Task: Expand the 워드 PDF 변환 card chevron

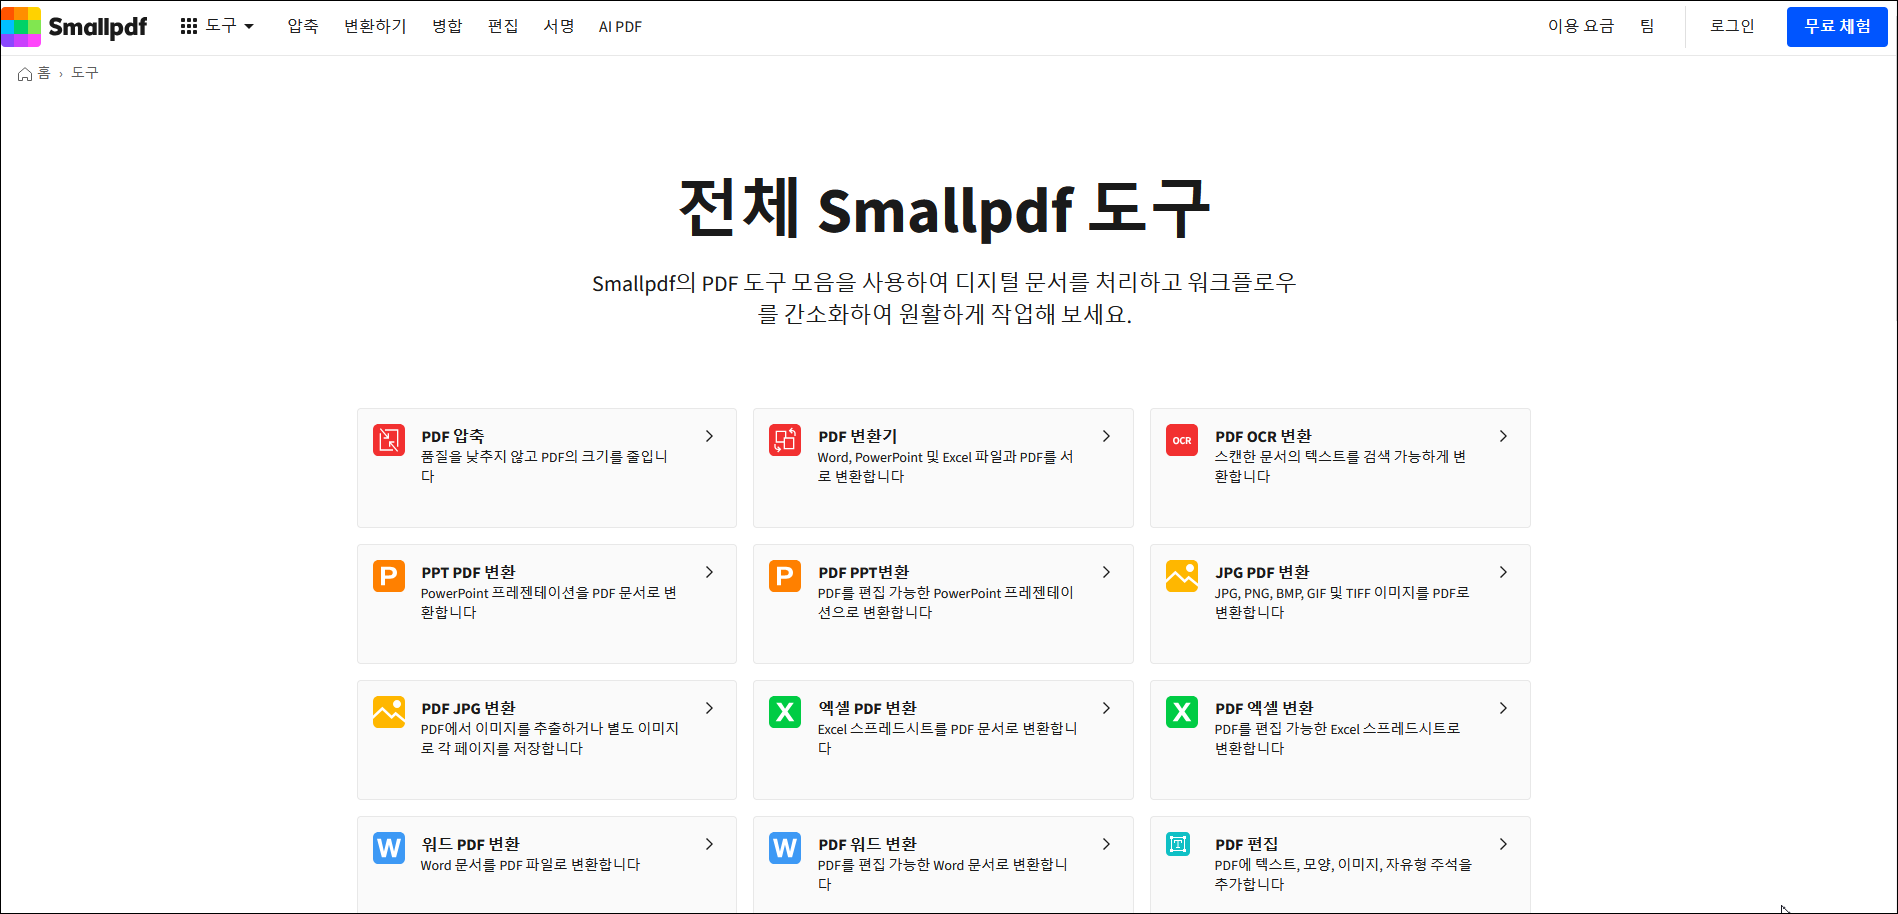Action: pyautogui.click(x=709, y=844)
